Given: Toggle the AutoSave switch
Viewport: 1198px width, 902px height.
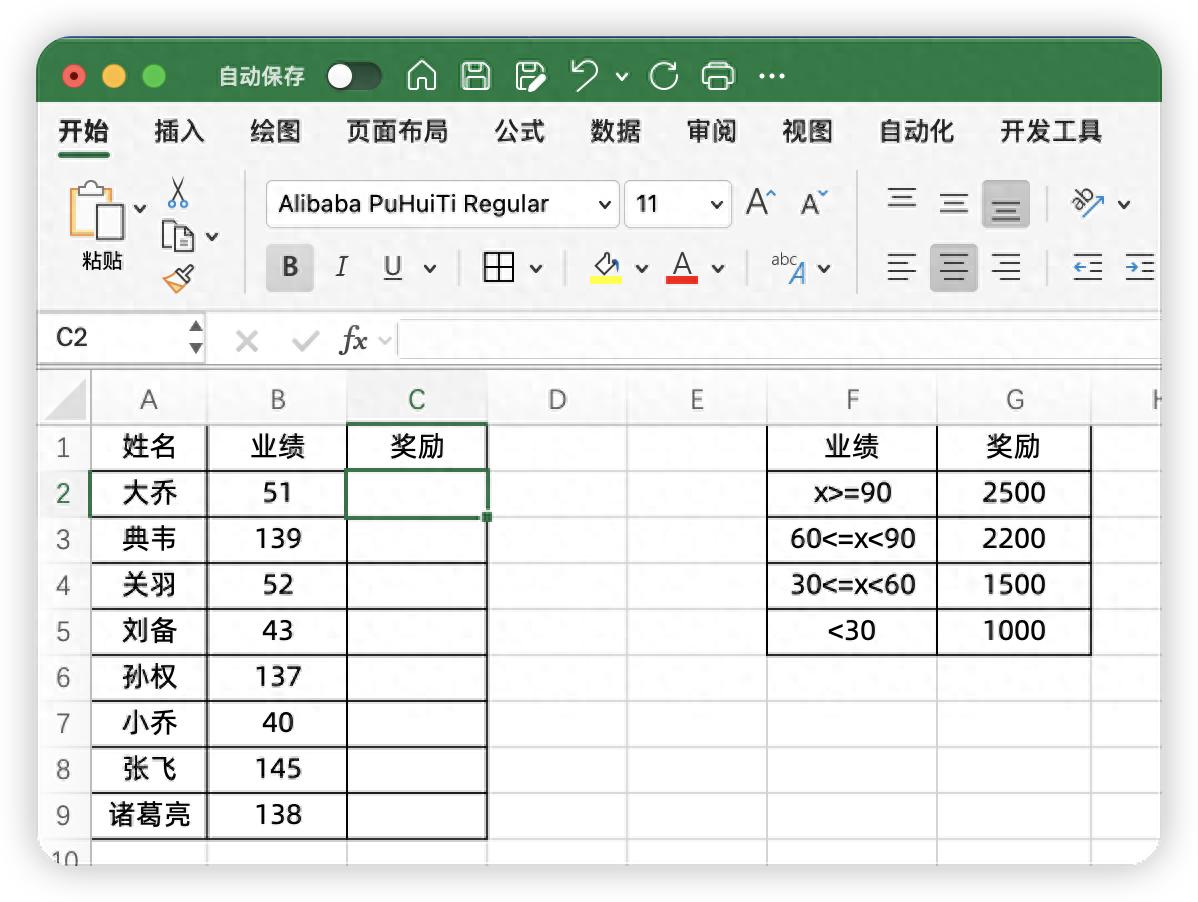Looking at the screenshot, I should [354, 76].
